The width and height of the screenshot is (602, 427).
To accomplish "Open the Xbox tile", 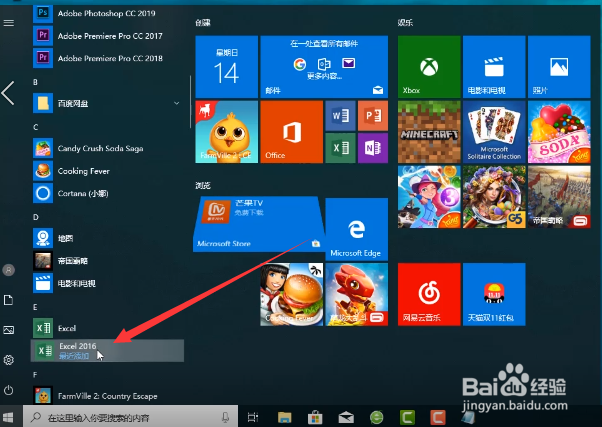I will [429, 67].
